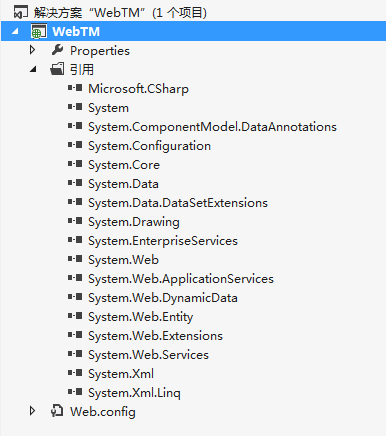Expand the Properties node arrow
Screen dimensions: 386x436
pyautogui.click(x=32, y=50)
